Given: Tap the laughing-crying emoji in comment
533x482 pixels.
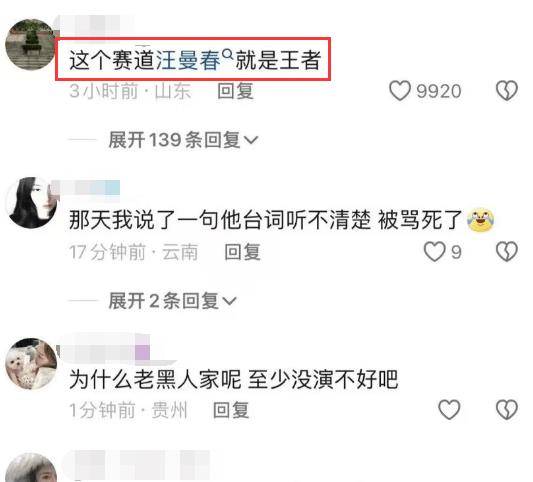Looking at the screenshot, I should [481, 220].
